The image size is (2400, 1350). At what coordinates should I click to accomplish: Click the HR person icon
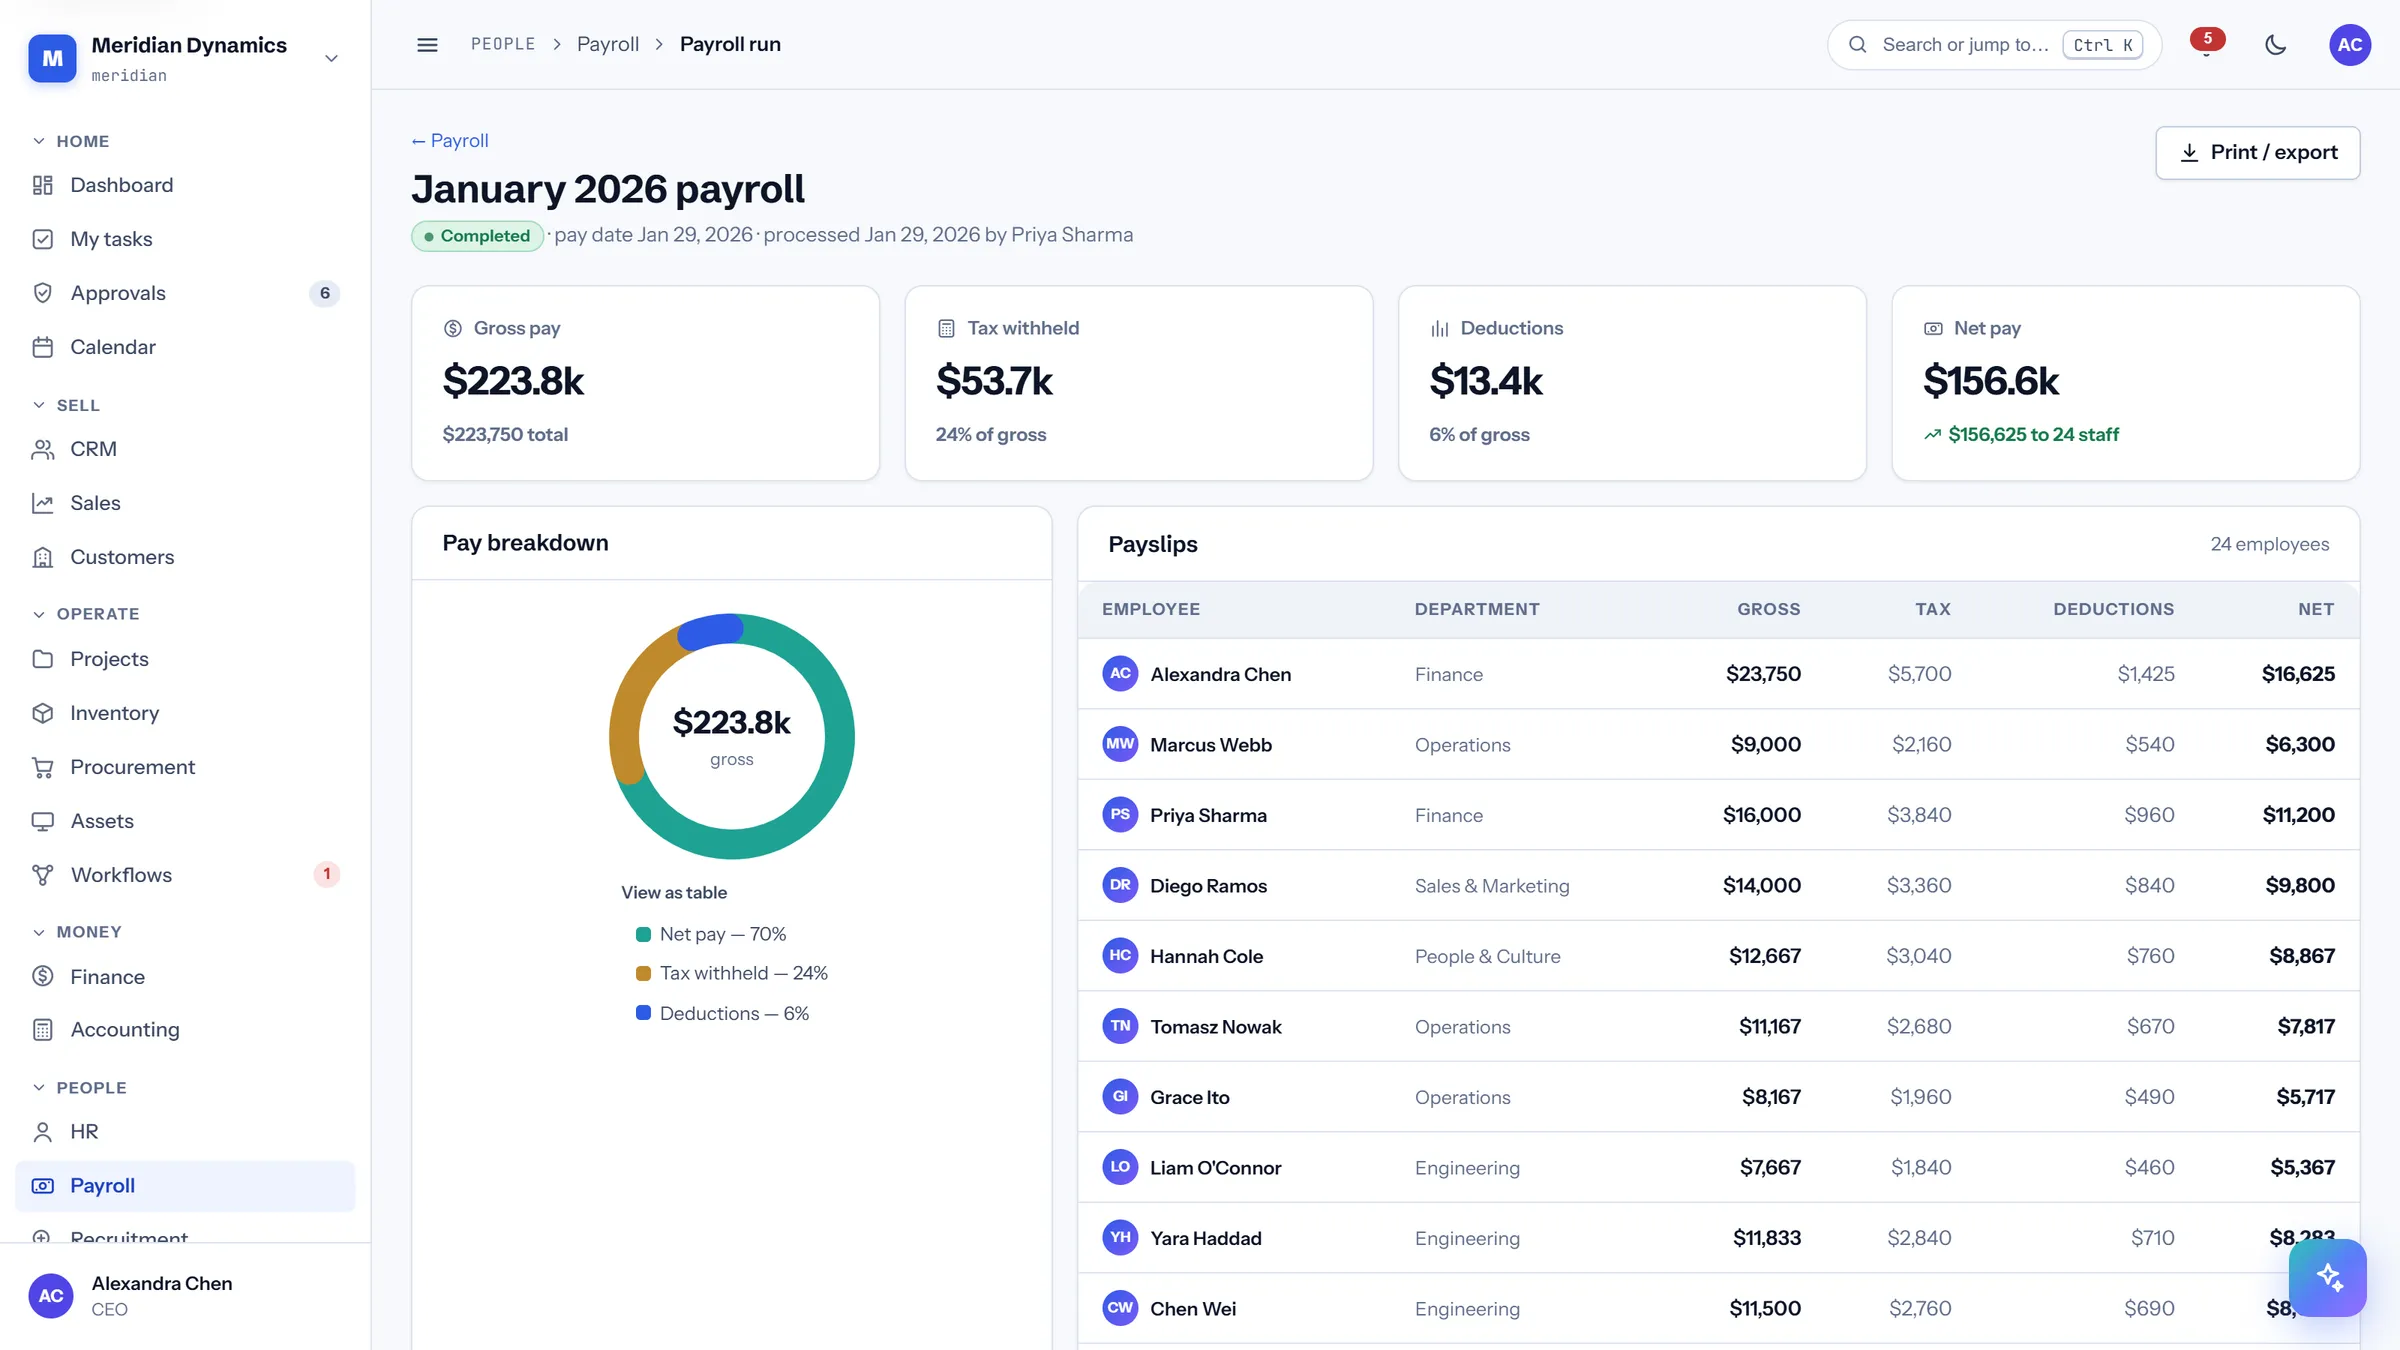tap(42, 1132)
